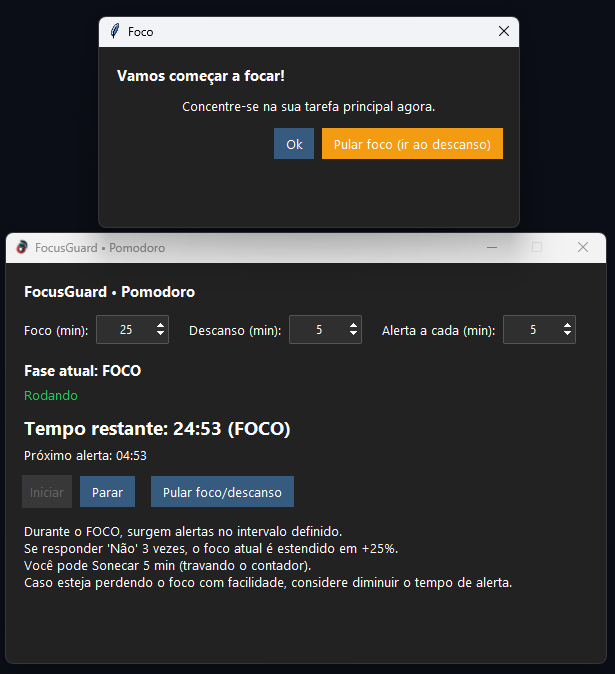This screenshot has height=674, width=615.
Task: Click the Vamos começar a focar! heading
Action: coord(201,76)
